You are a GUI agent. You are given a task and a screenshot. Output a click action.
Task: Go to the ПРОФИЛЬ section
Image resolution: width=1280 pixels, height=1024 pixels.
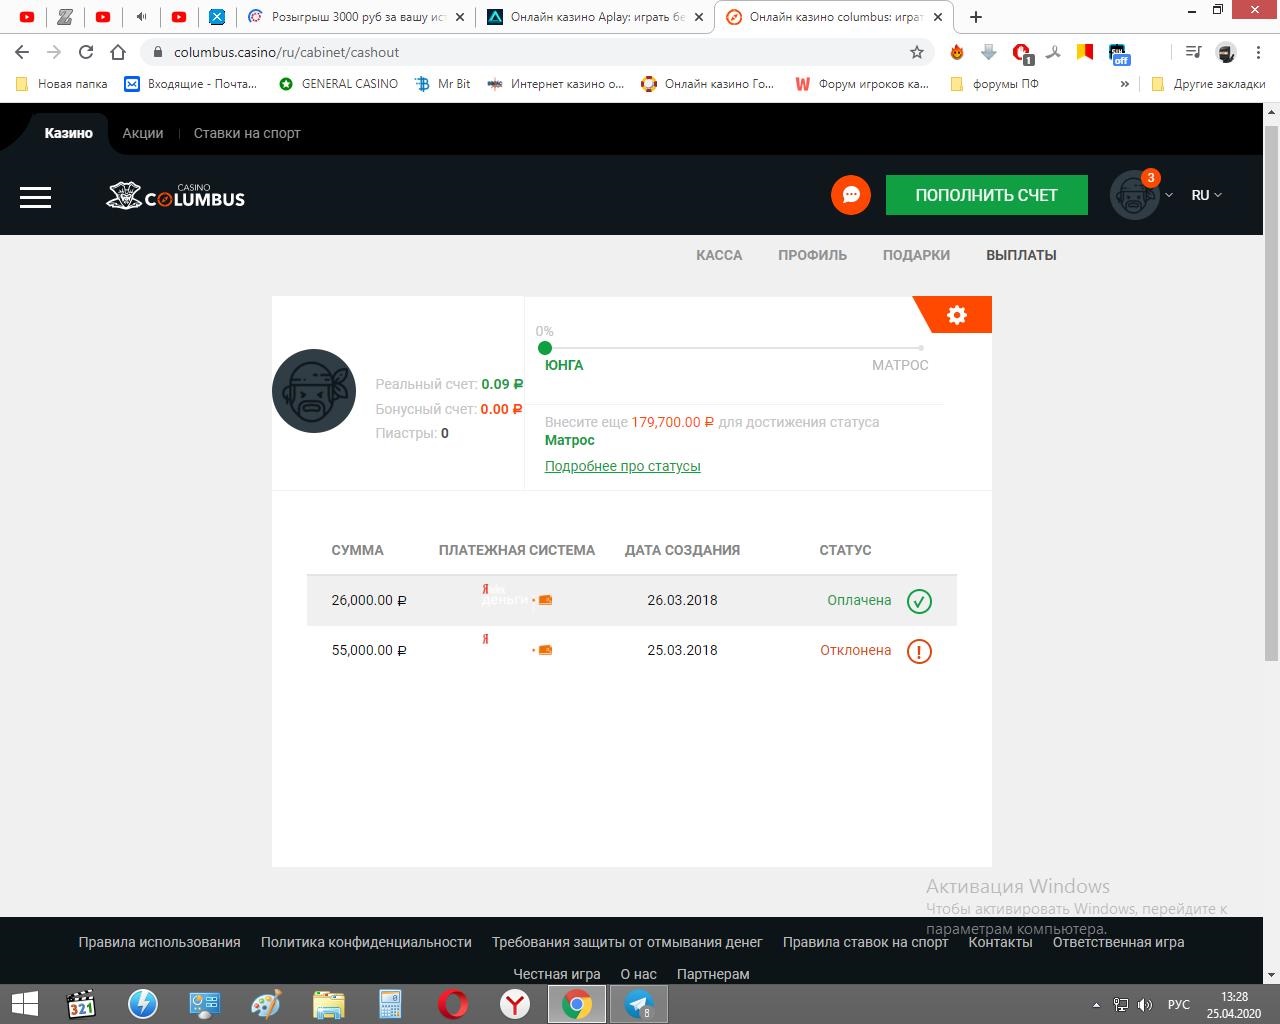point(812,255)
